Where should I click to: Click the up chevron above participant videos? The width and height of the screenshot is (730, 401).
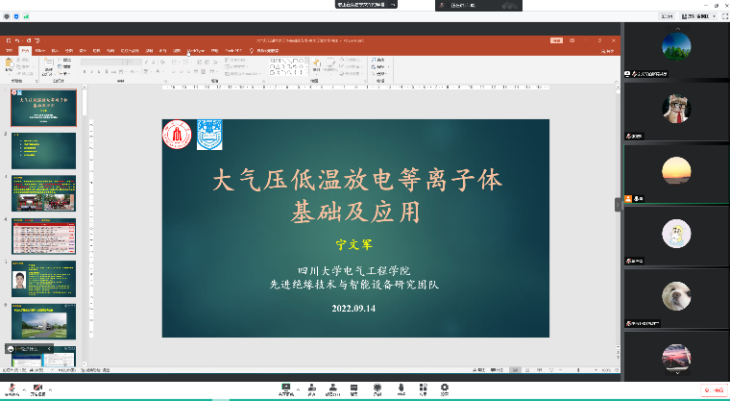click(x=676, y=28)
